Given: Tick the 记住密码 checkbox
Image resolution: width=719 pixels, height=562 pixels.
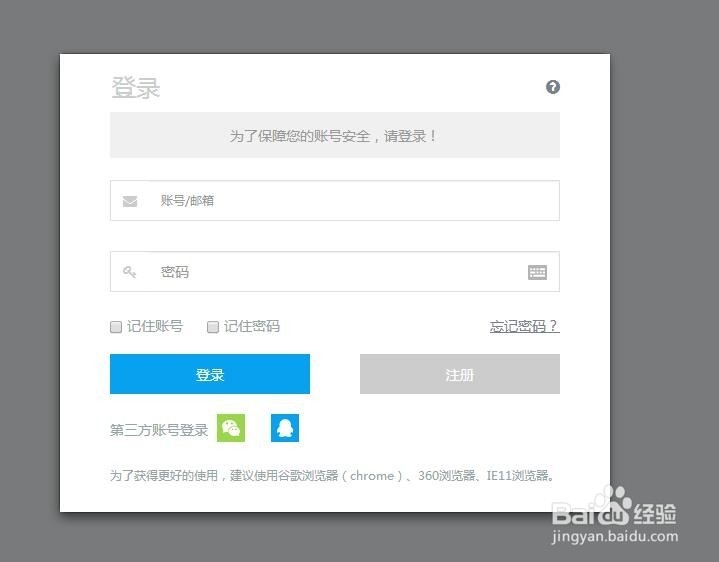Looking at the screenshot, I should [x=213, y=326].
